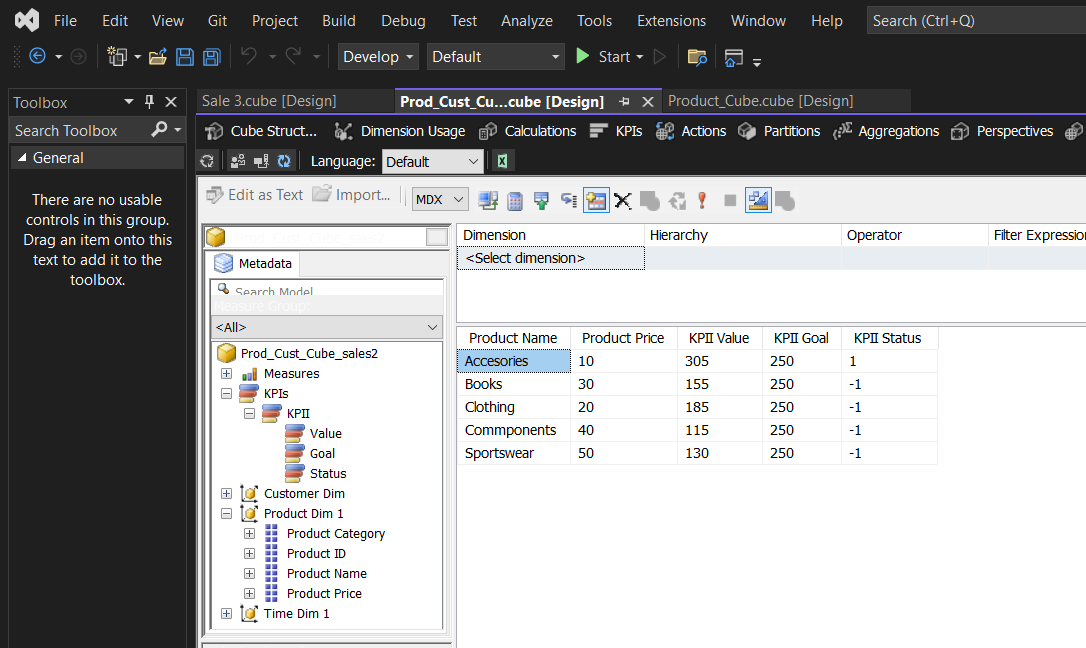This screenshot has height=648, width=1086.
Task: Click the <Select dimension> filter cell
Action: point(551,258)
